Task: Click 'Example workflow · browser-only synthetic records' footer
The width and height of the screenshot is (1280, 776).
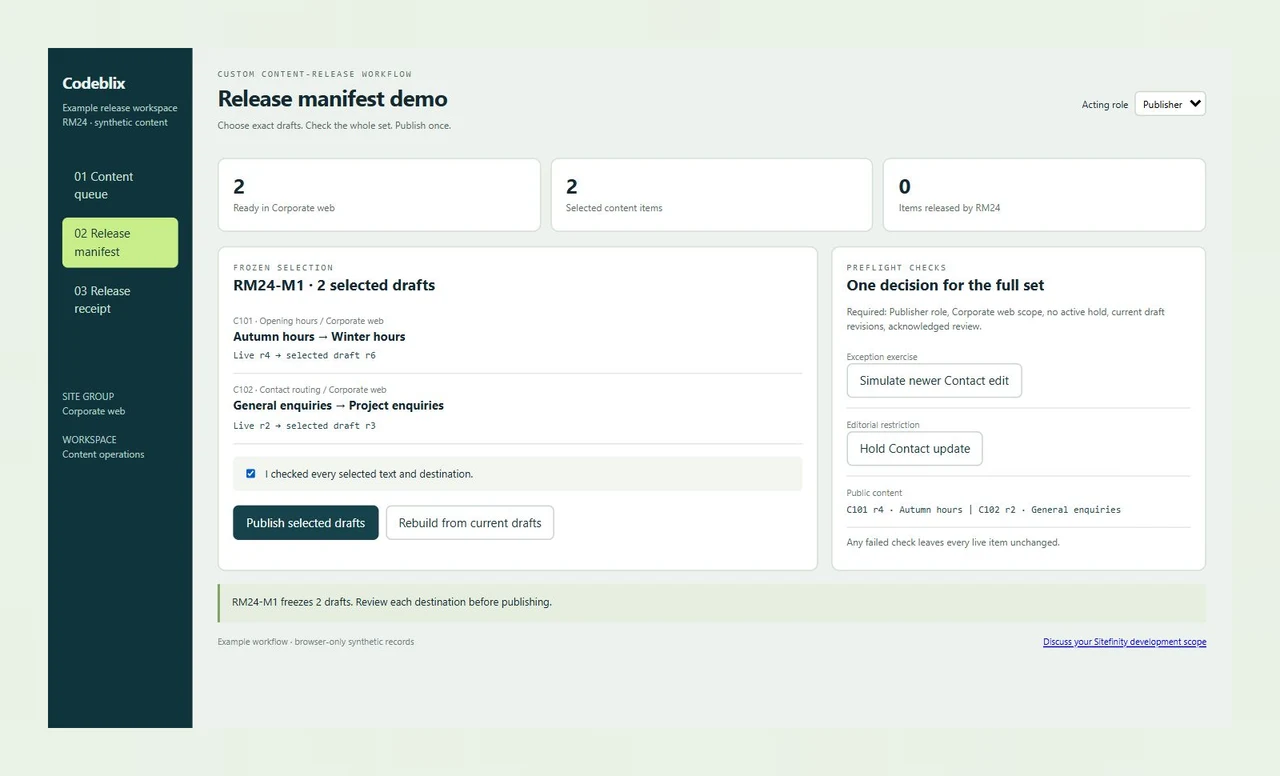Action: pos(316,642)
